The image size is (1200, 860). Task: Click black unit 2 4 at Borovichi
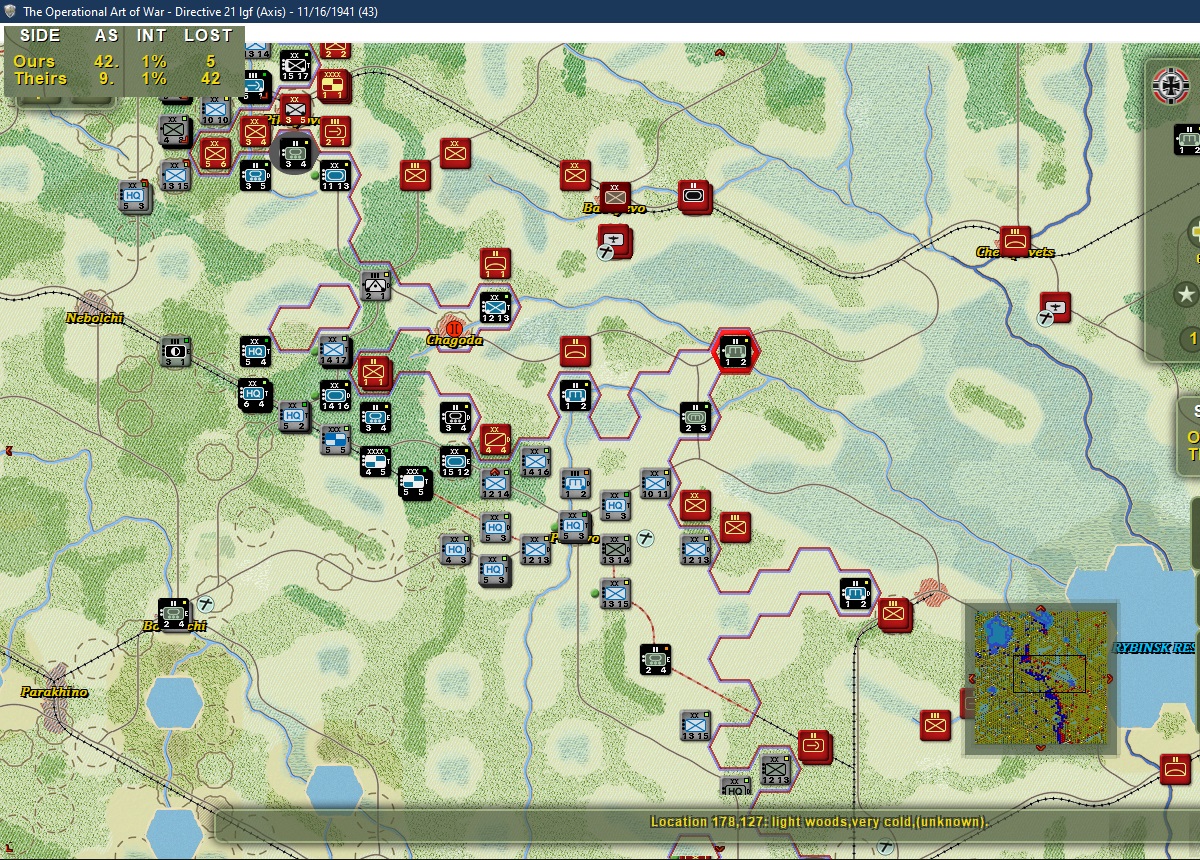pos(174,614)
